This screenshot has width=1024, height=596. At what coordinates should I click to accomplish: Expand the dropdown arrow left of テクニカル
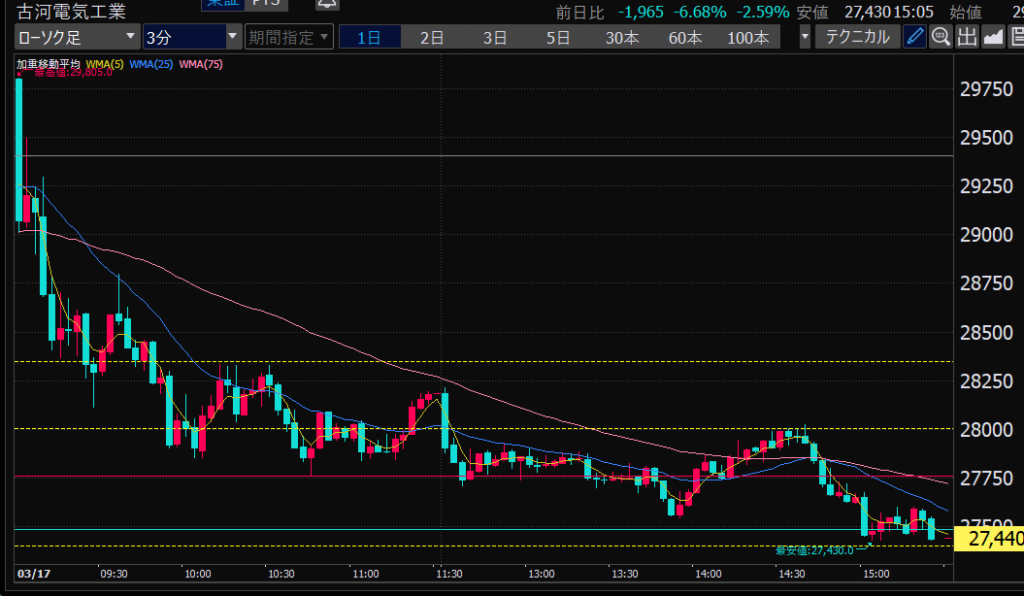click(805, 38)
